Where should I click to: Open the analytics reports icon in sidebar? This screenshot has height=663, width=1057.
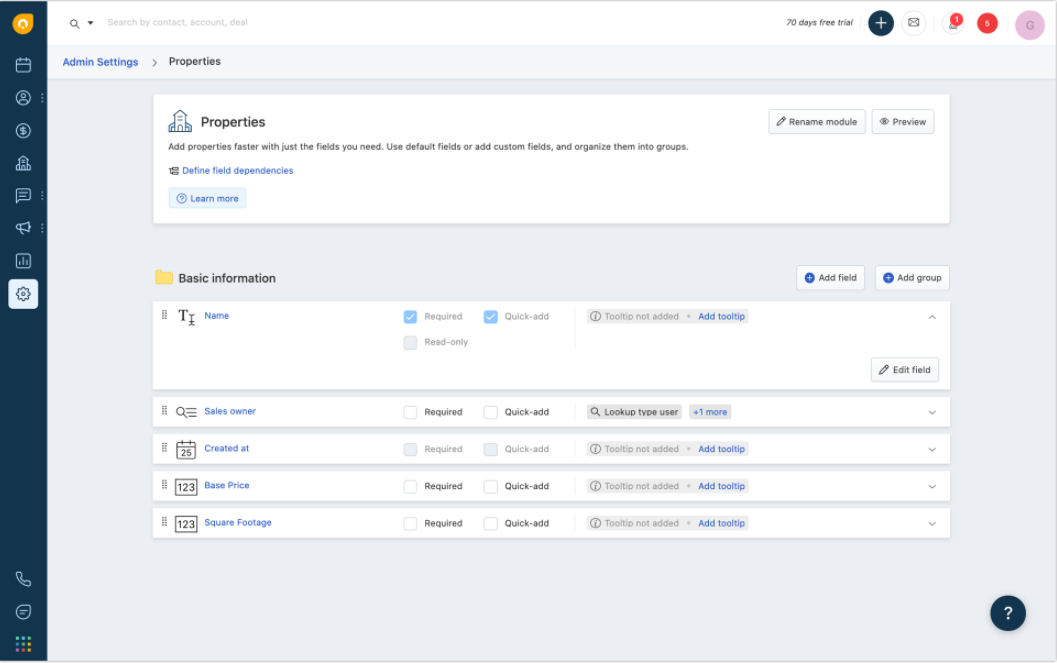(23, 261)
